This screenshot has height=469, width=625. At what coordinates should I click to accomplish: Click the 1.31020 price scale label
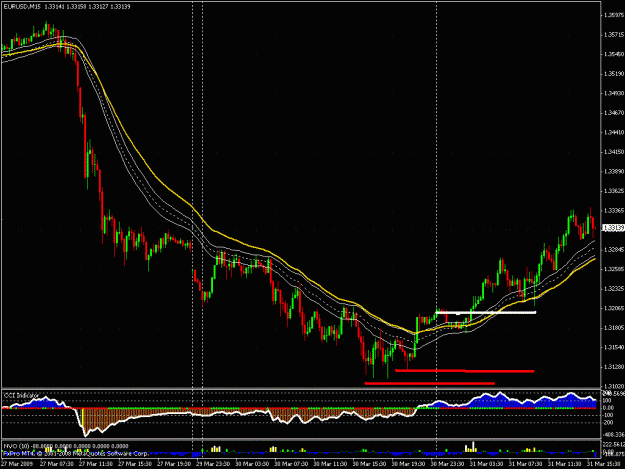(x=614, y=386)
